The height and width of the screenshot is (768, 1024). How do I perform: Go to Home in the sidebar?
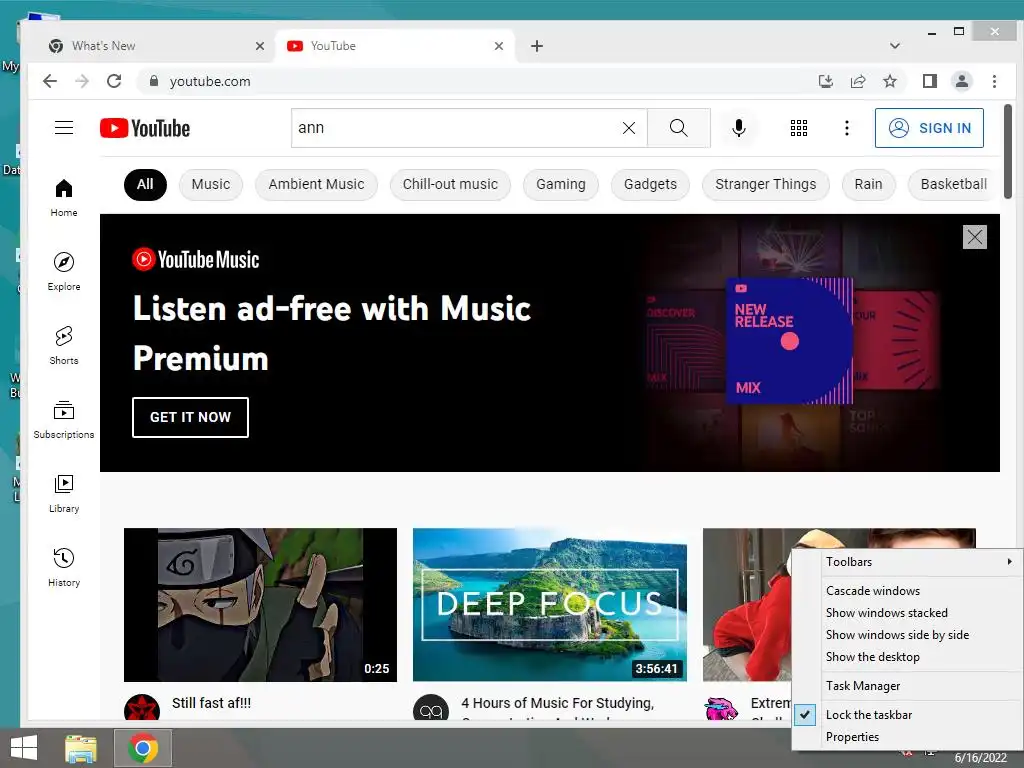[64, 198]
